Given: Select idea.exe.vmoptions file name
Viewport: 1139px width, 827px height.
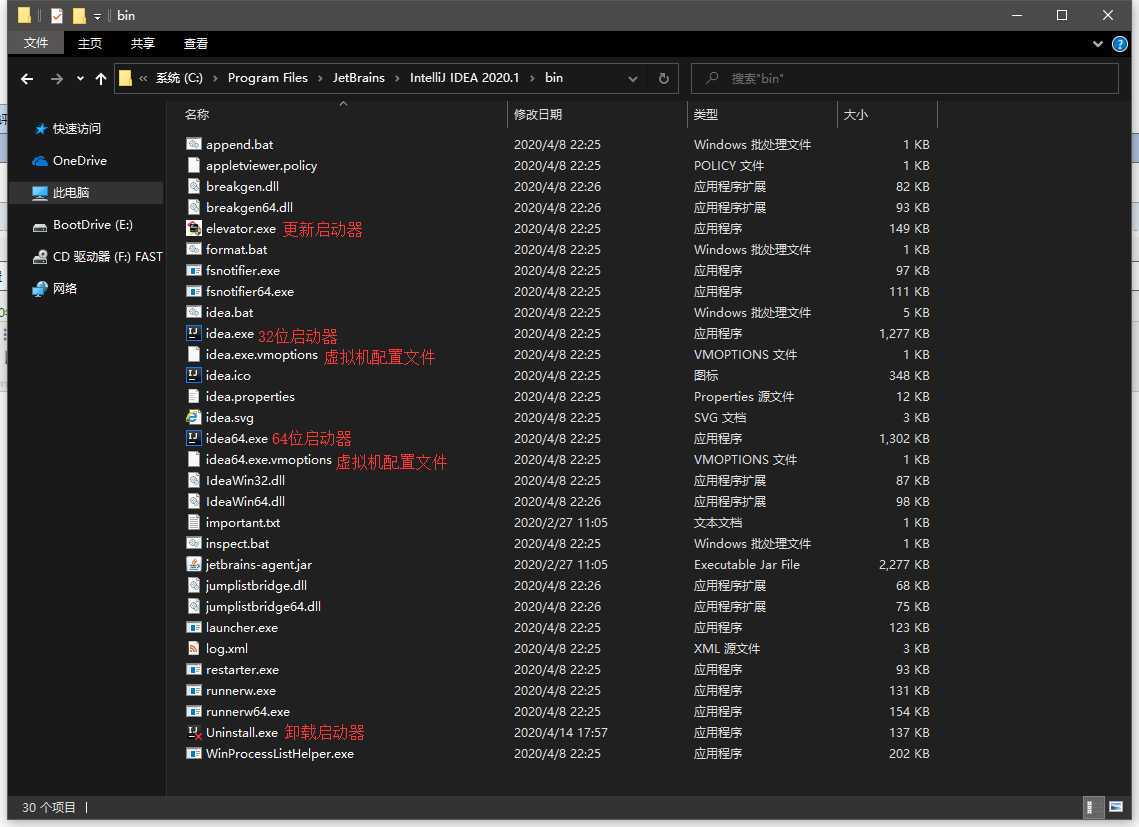Looking at the screenshot, I should pyautogui.click(x=262, y=355).
